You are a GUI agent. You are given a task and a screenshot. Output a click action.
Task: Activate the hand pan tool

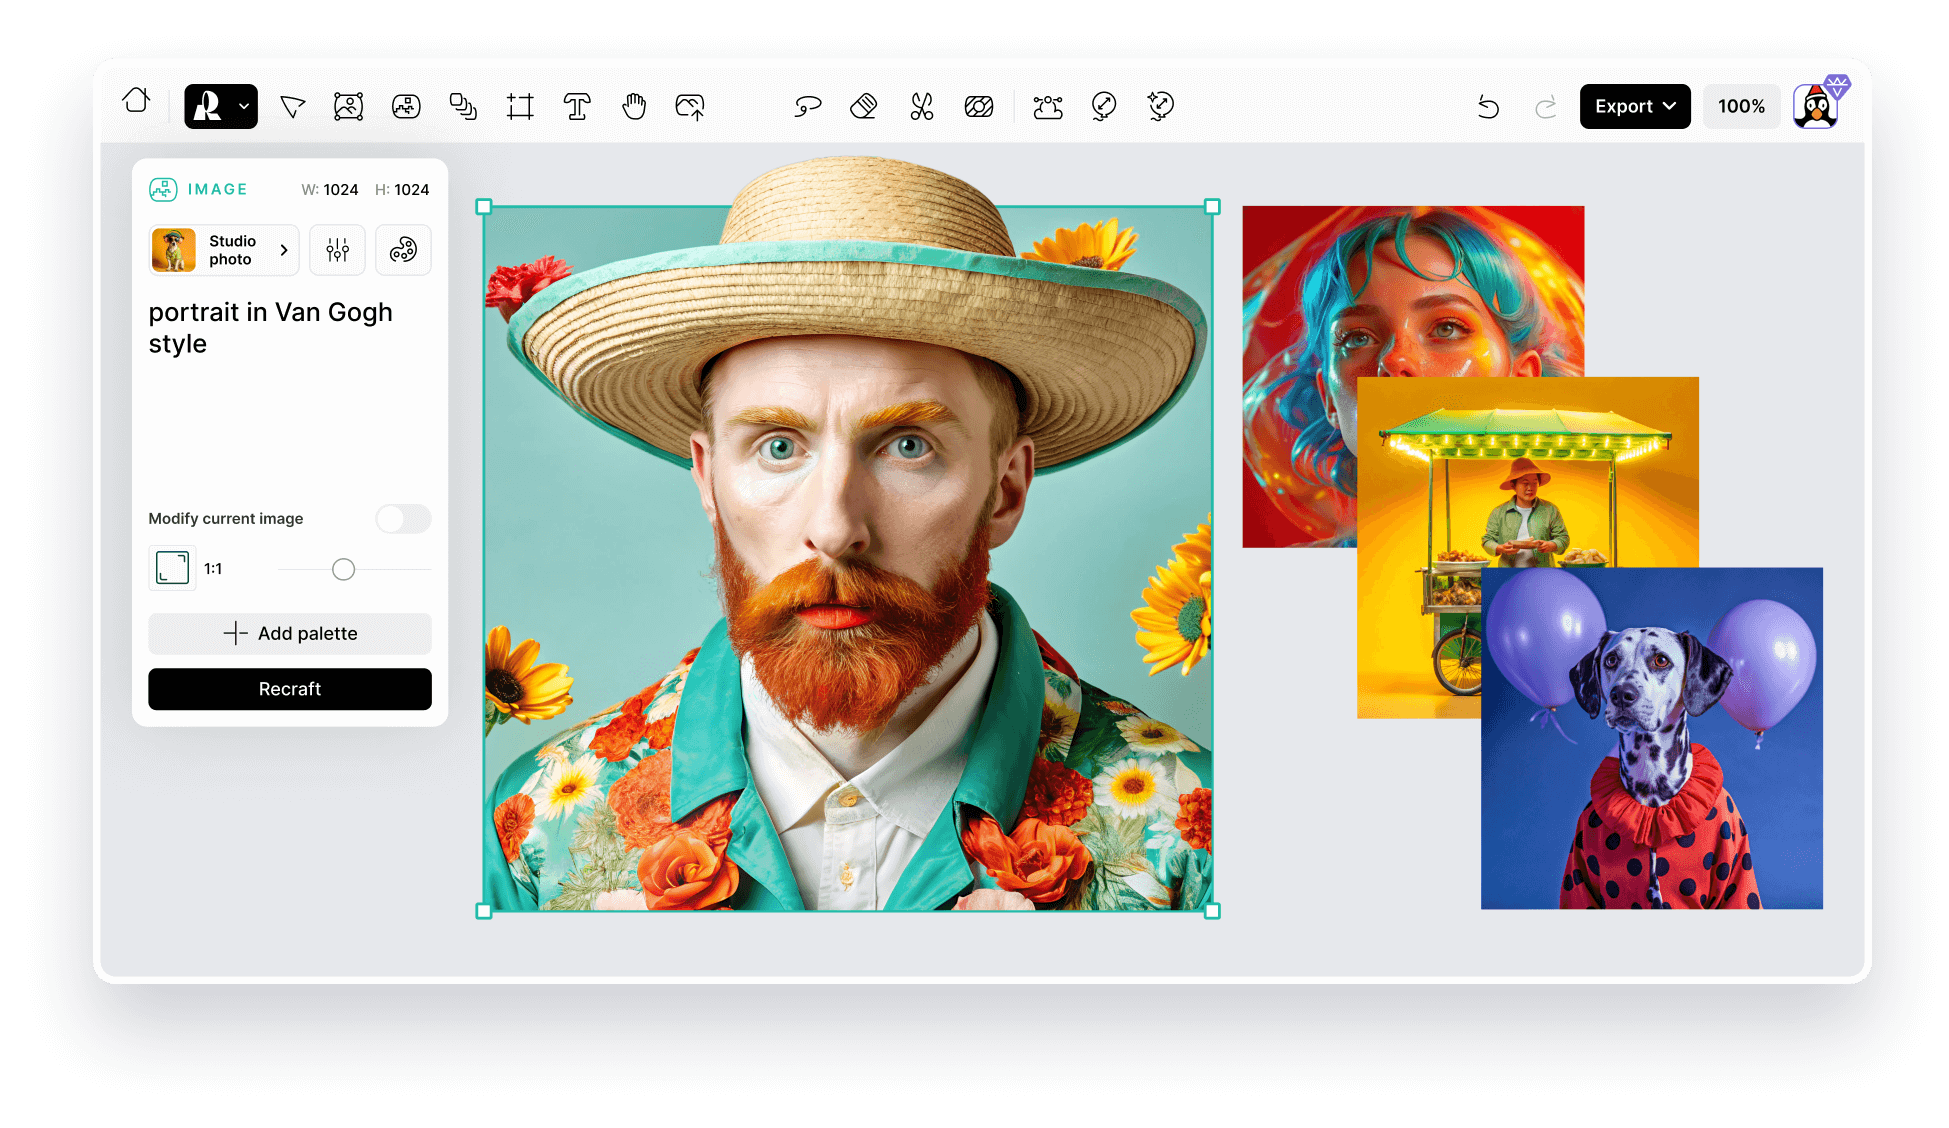tap(634, 107)
